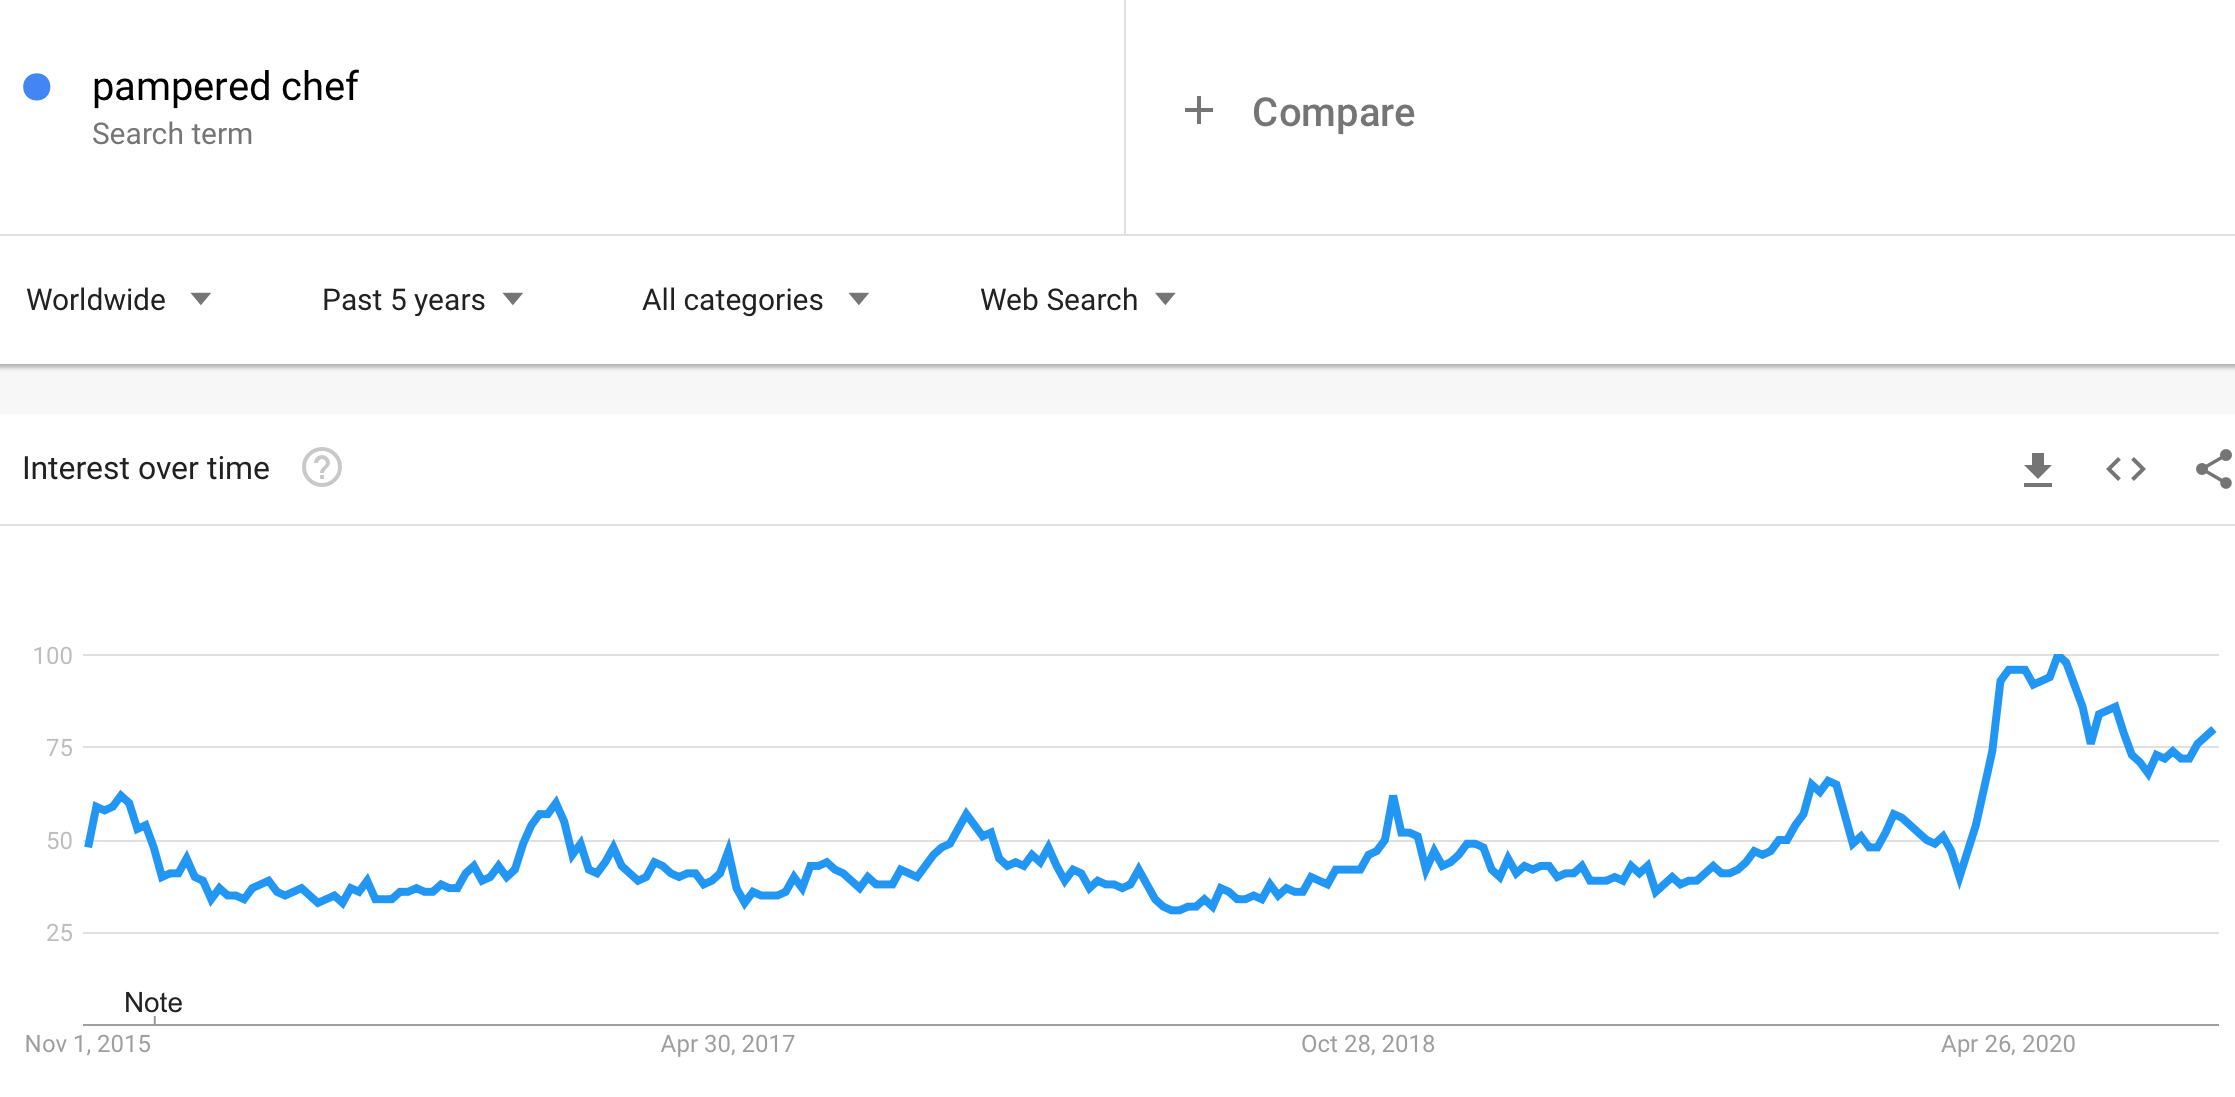The image size is (2235, 1097).
Task: Share the interest over time chart
Action: pos(2214,469)
